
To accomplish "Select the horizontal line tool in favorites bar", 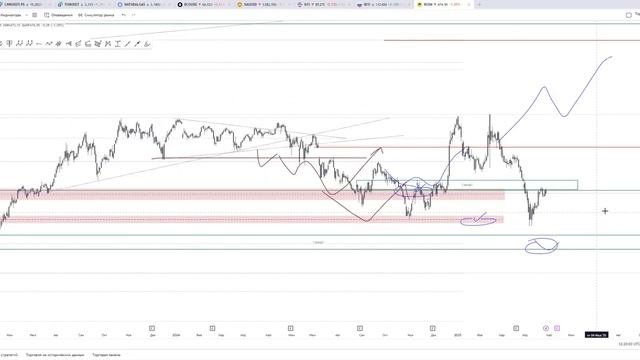I will click(39, 43).
